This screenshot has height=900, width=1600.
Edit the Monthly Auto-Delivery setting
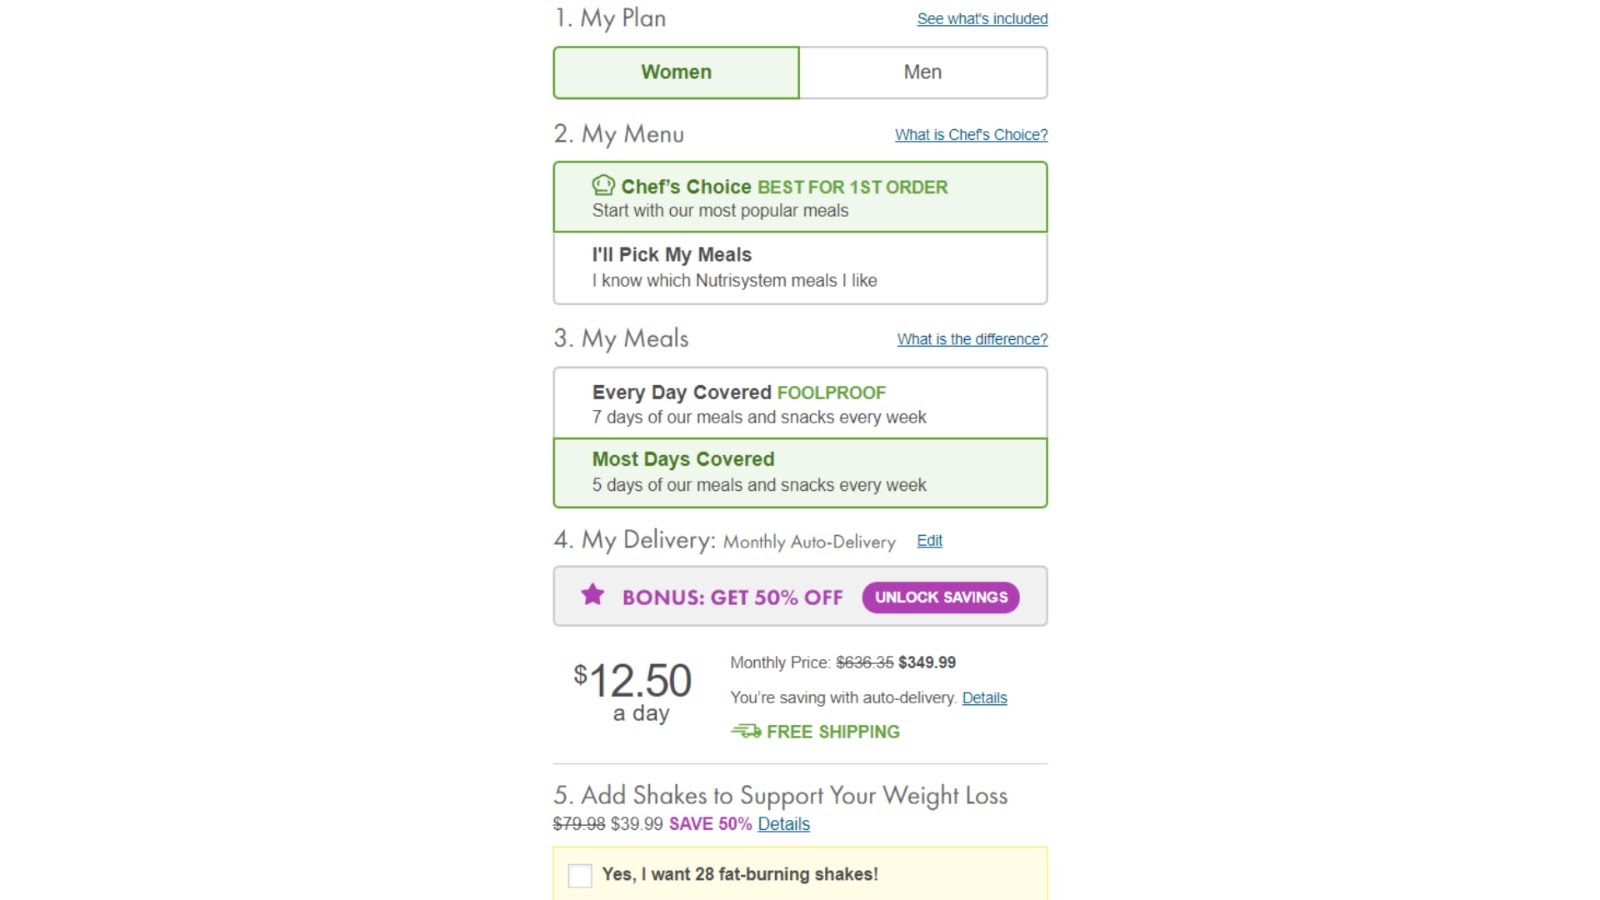point(929,541)
